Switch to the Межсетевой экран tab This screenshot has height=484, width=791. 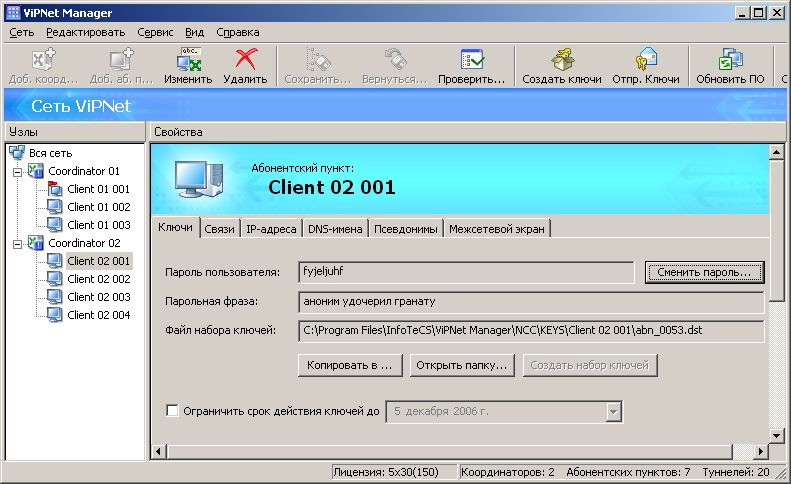coord(497,229)
